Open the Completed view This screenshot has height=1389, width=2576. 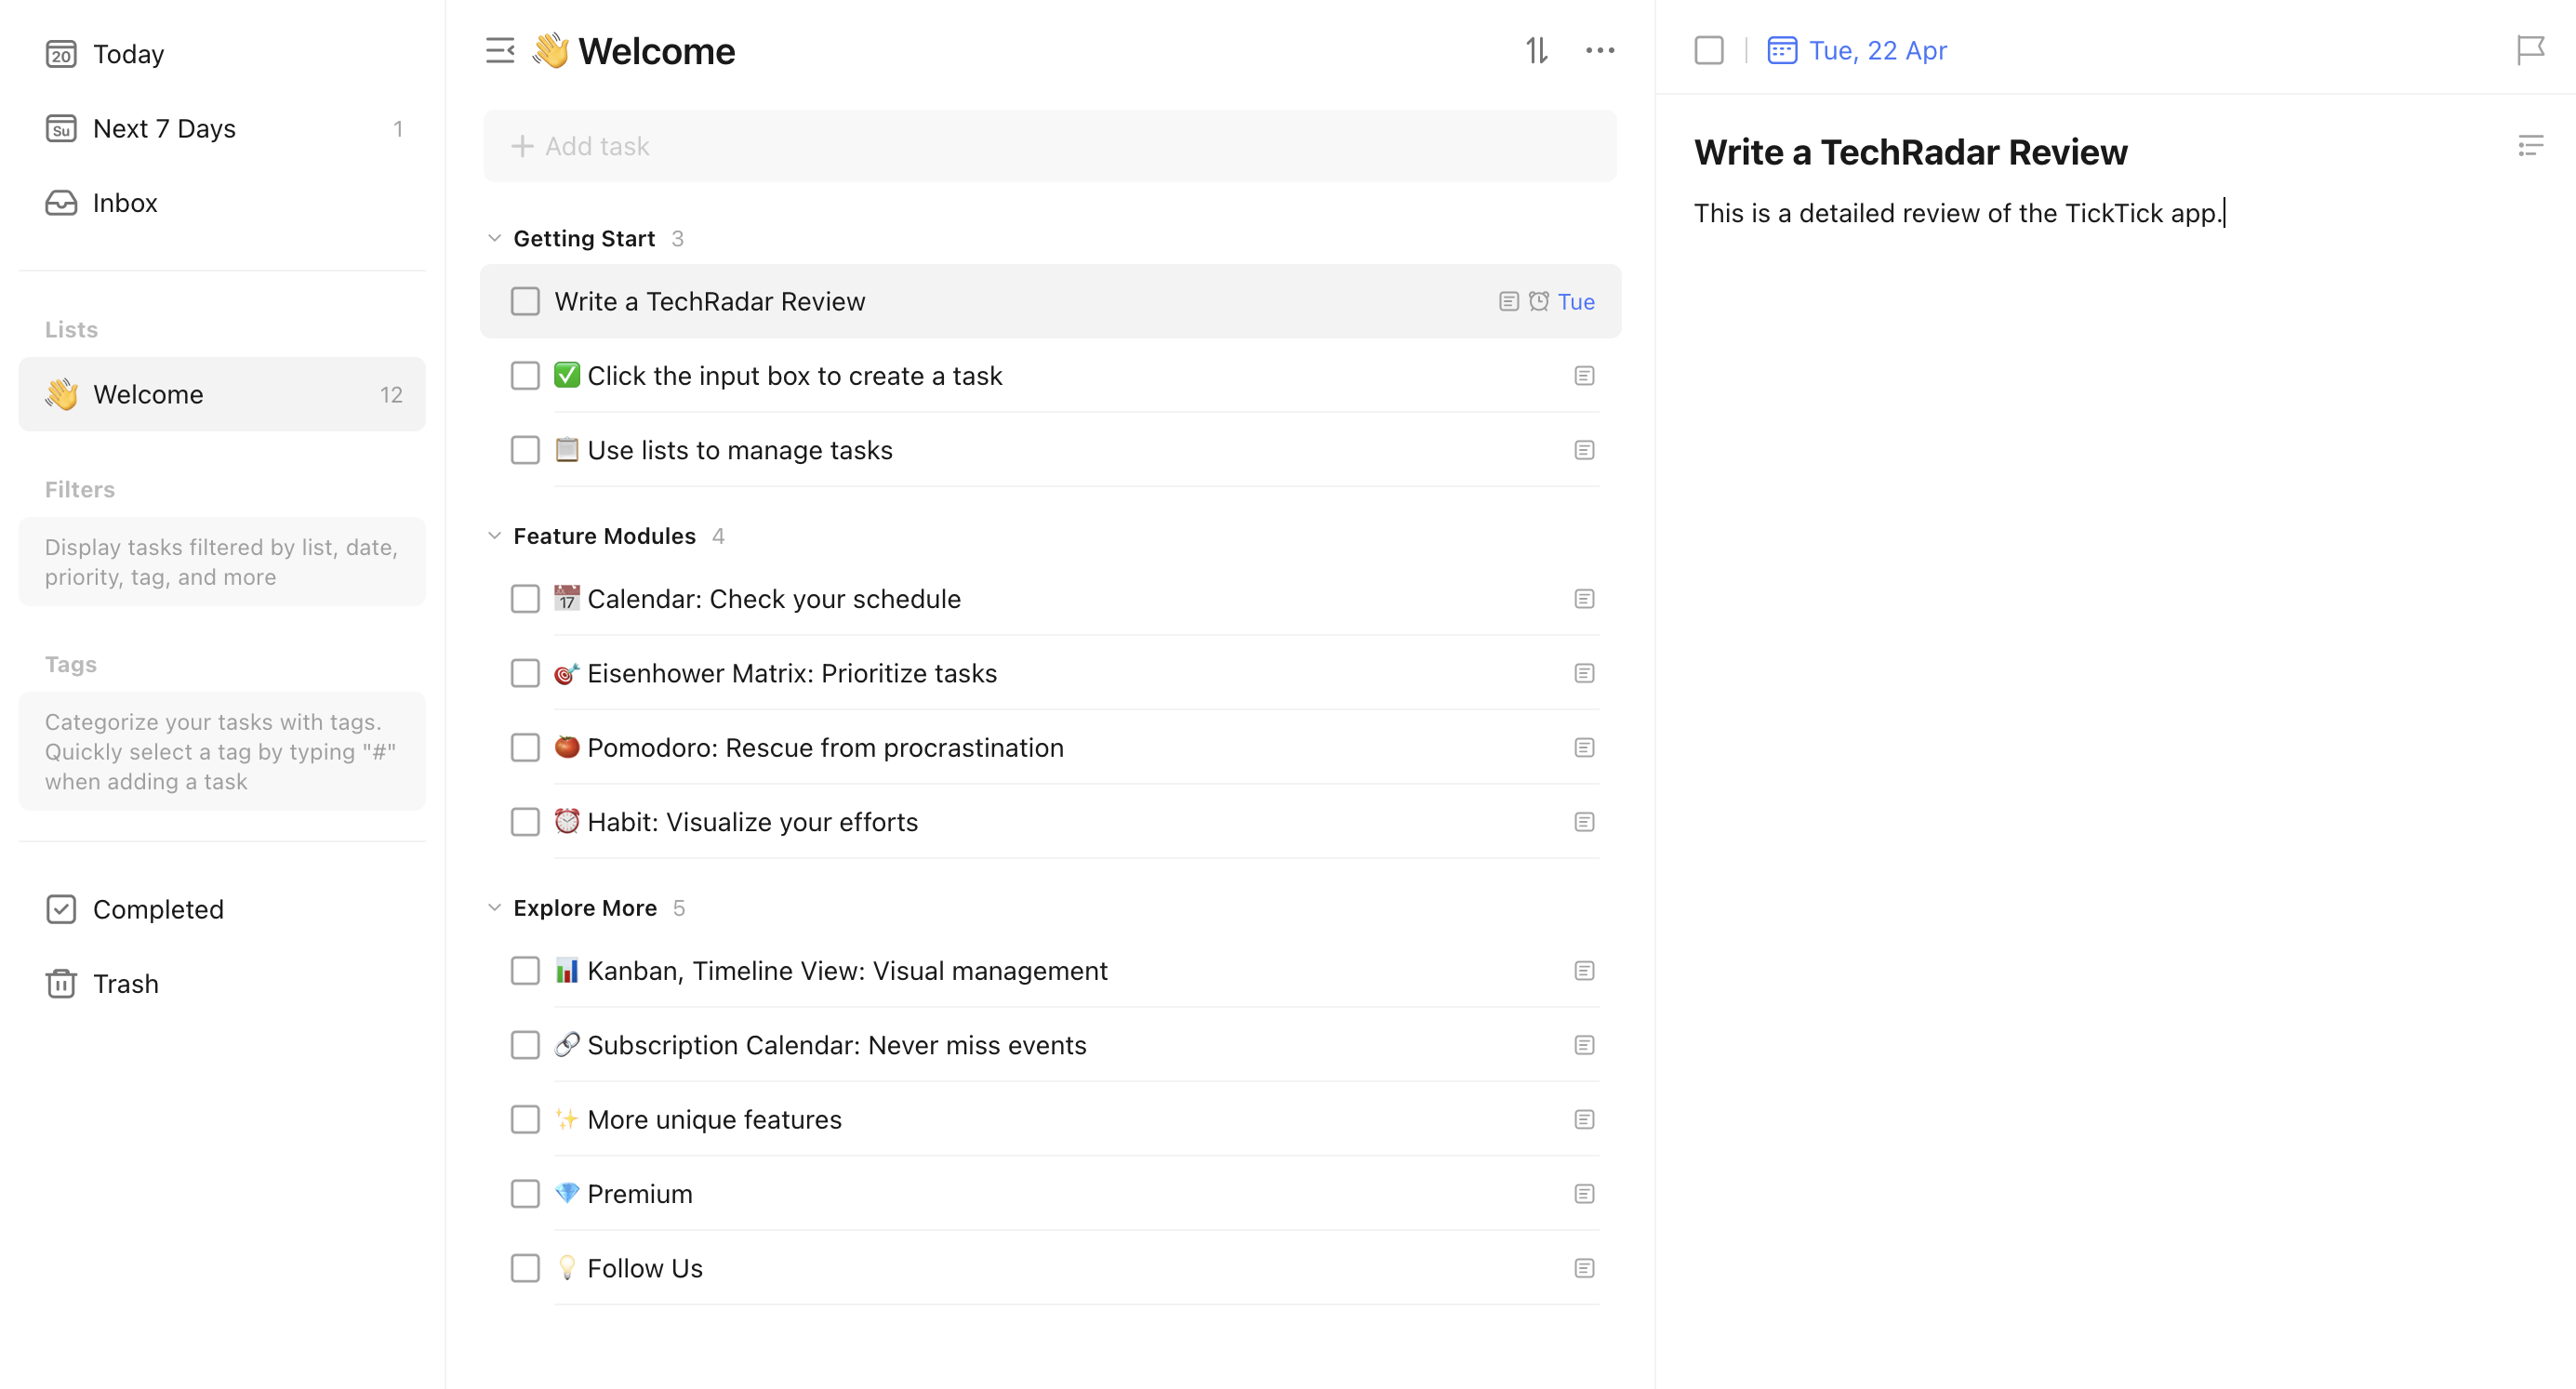(222, 909)
